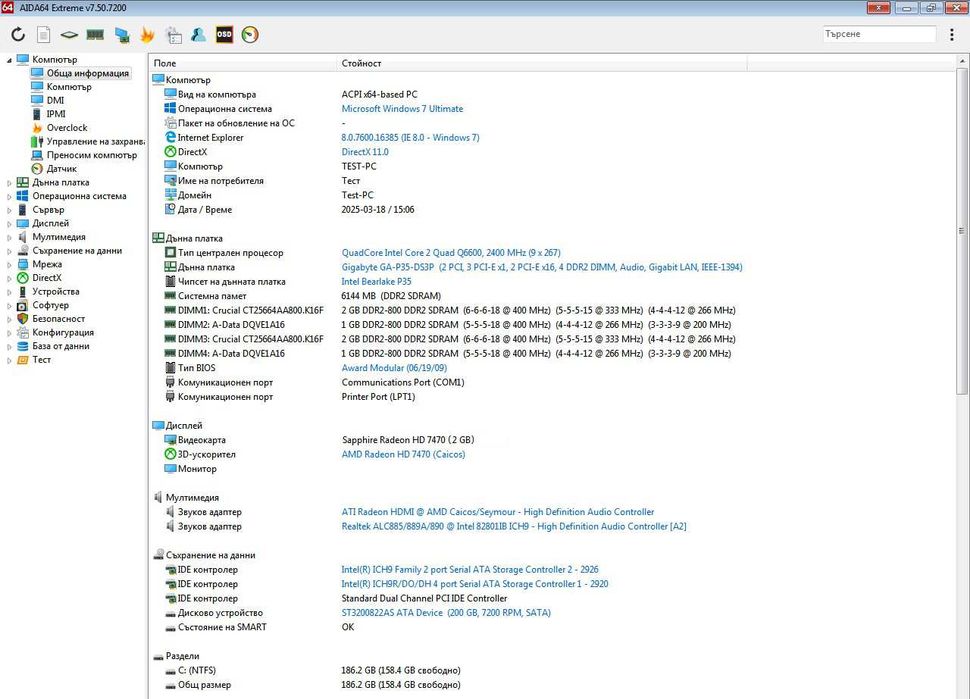Select the Дата / Време row

click(552, 209)
